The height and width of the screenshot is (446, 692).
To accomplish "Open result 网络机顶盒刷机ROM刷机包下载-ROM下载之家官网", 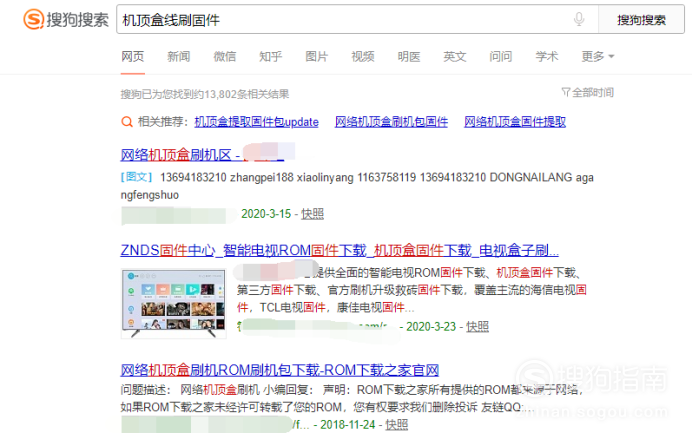I will pyautogui.click(x=279, y=370).
